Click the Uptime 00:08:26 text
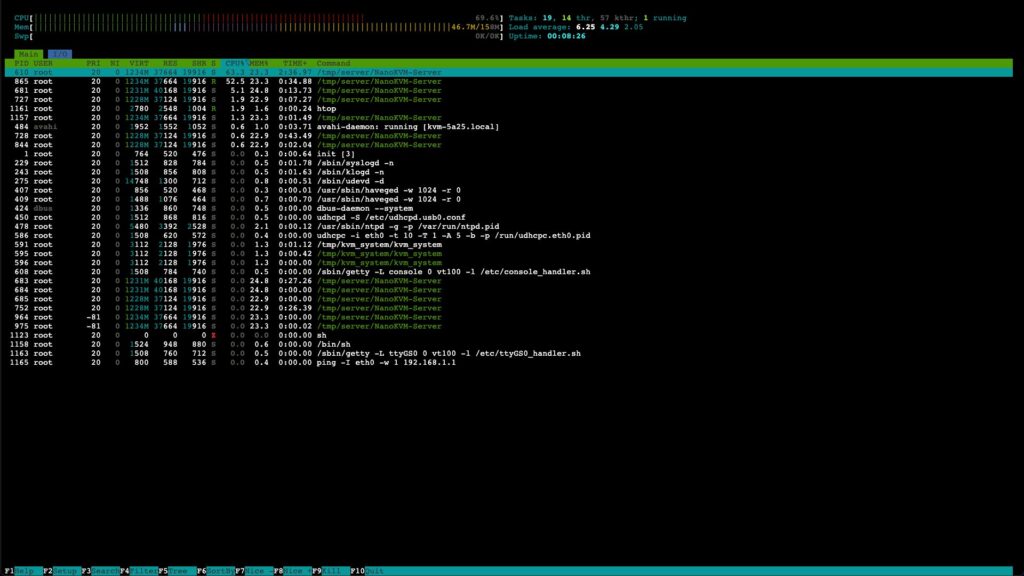Viewport: 1024px width, 576px height. (547, 37)
